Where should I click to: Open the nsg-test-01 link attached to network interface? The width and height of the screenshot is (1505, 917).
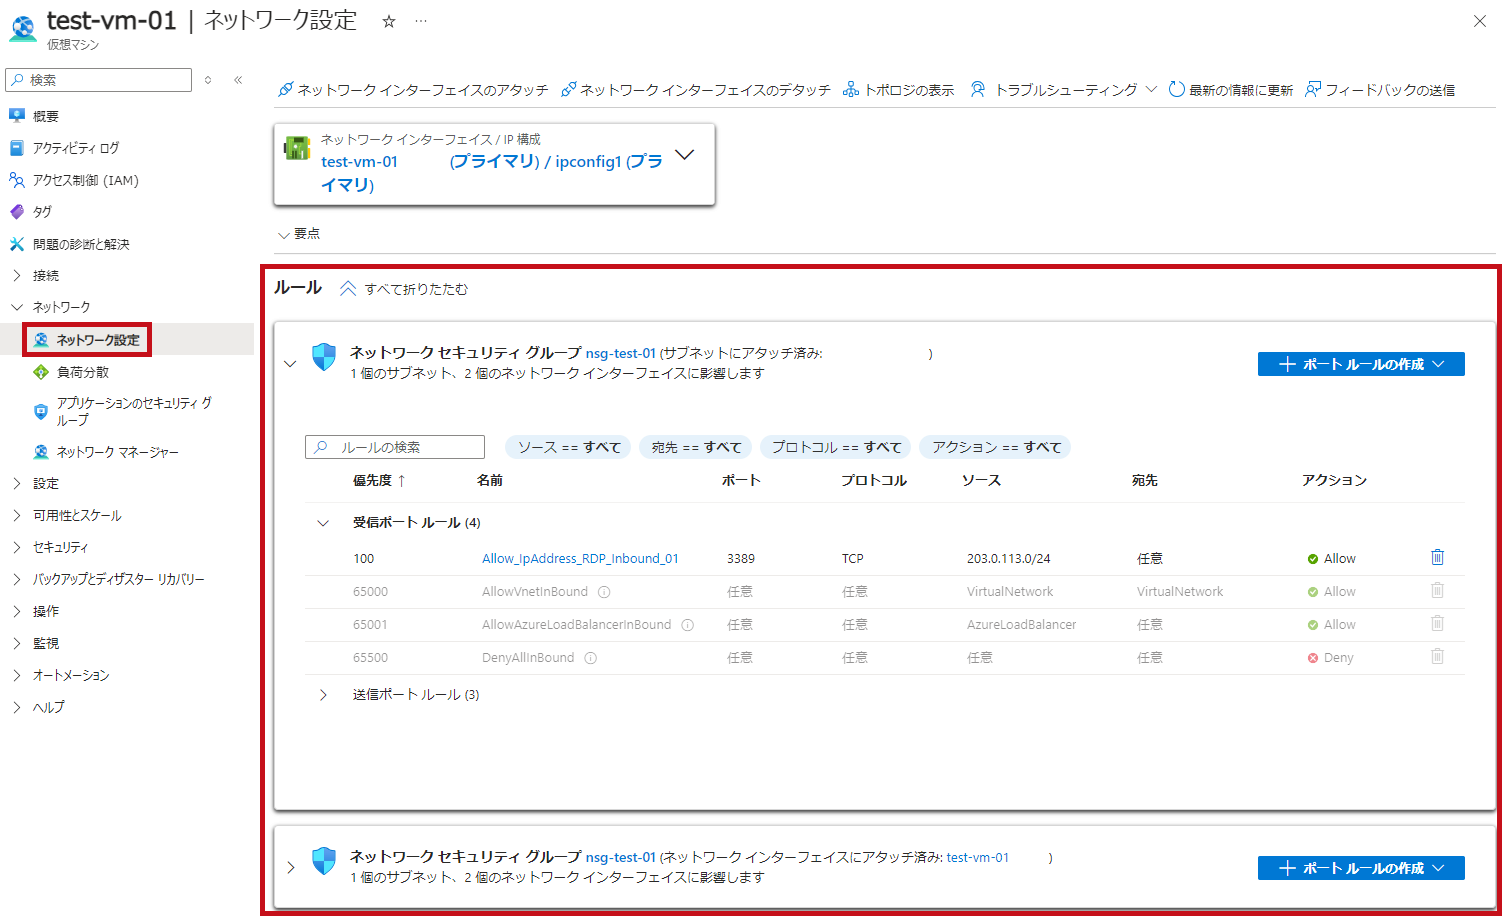[621, 857]
